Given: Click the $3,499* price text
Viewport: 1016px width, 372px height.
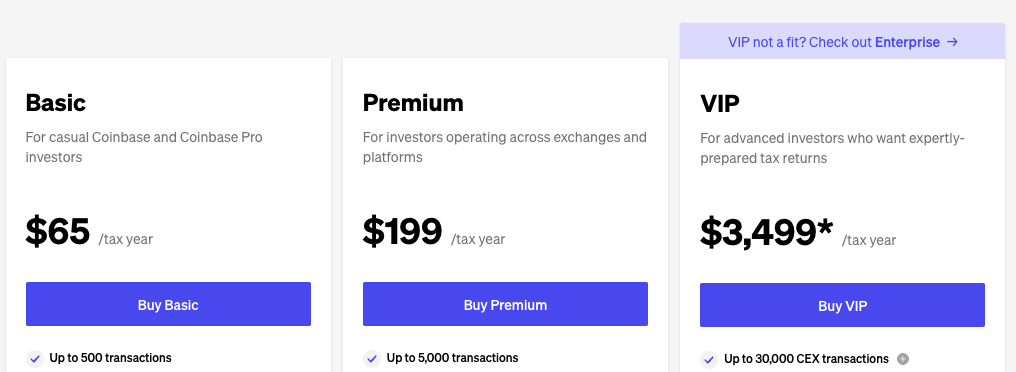Looking at the screenshot, I should tap(767, 233).
